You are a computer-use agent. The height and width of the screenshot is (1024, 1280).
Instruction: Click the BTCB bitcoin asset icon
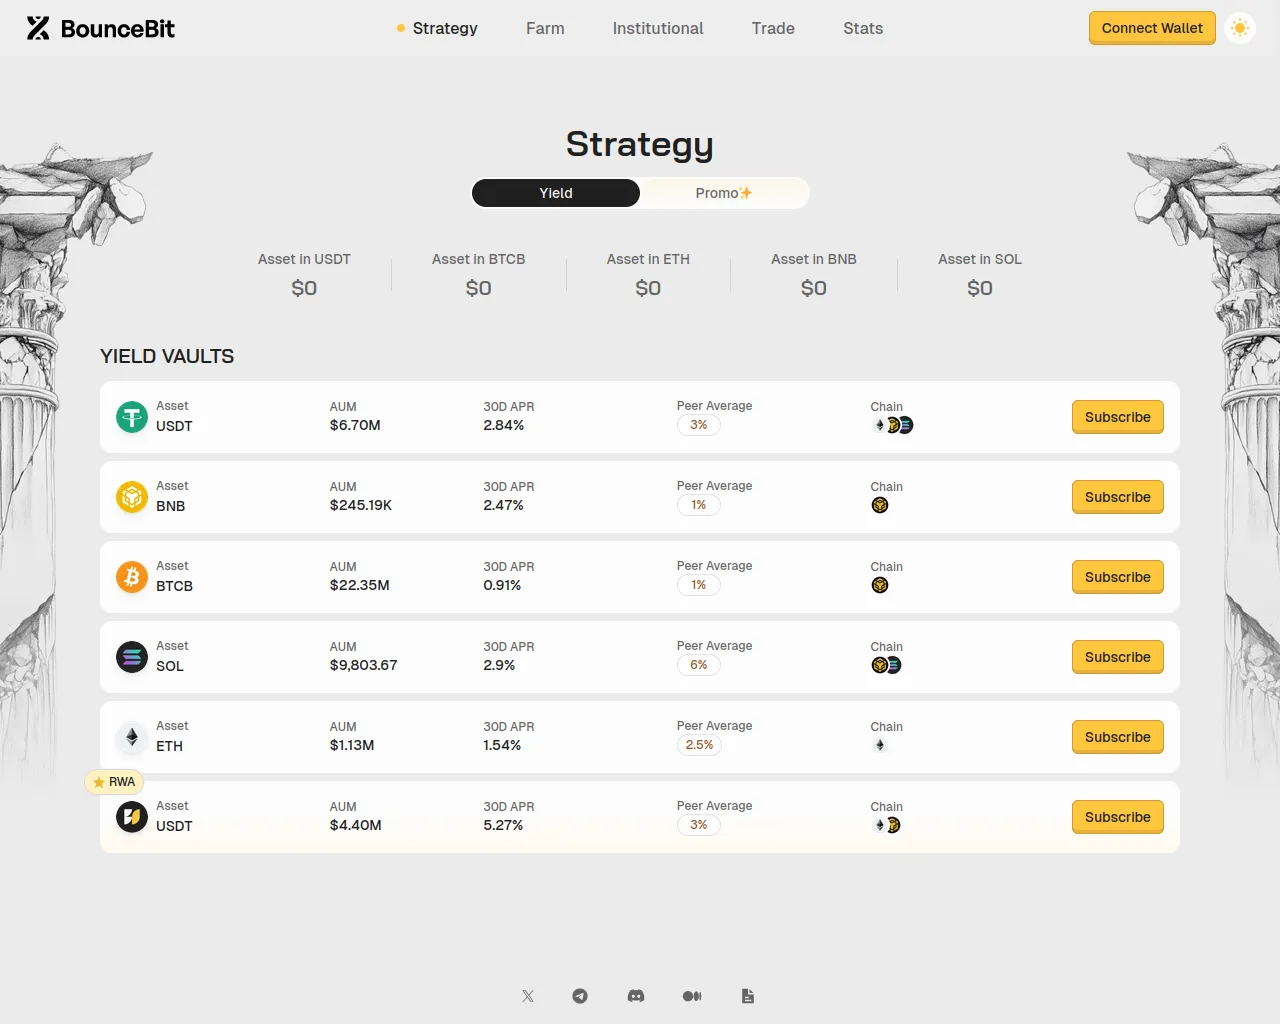(132, 577)
